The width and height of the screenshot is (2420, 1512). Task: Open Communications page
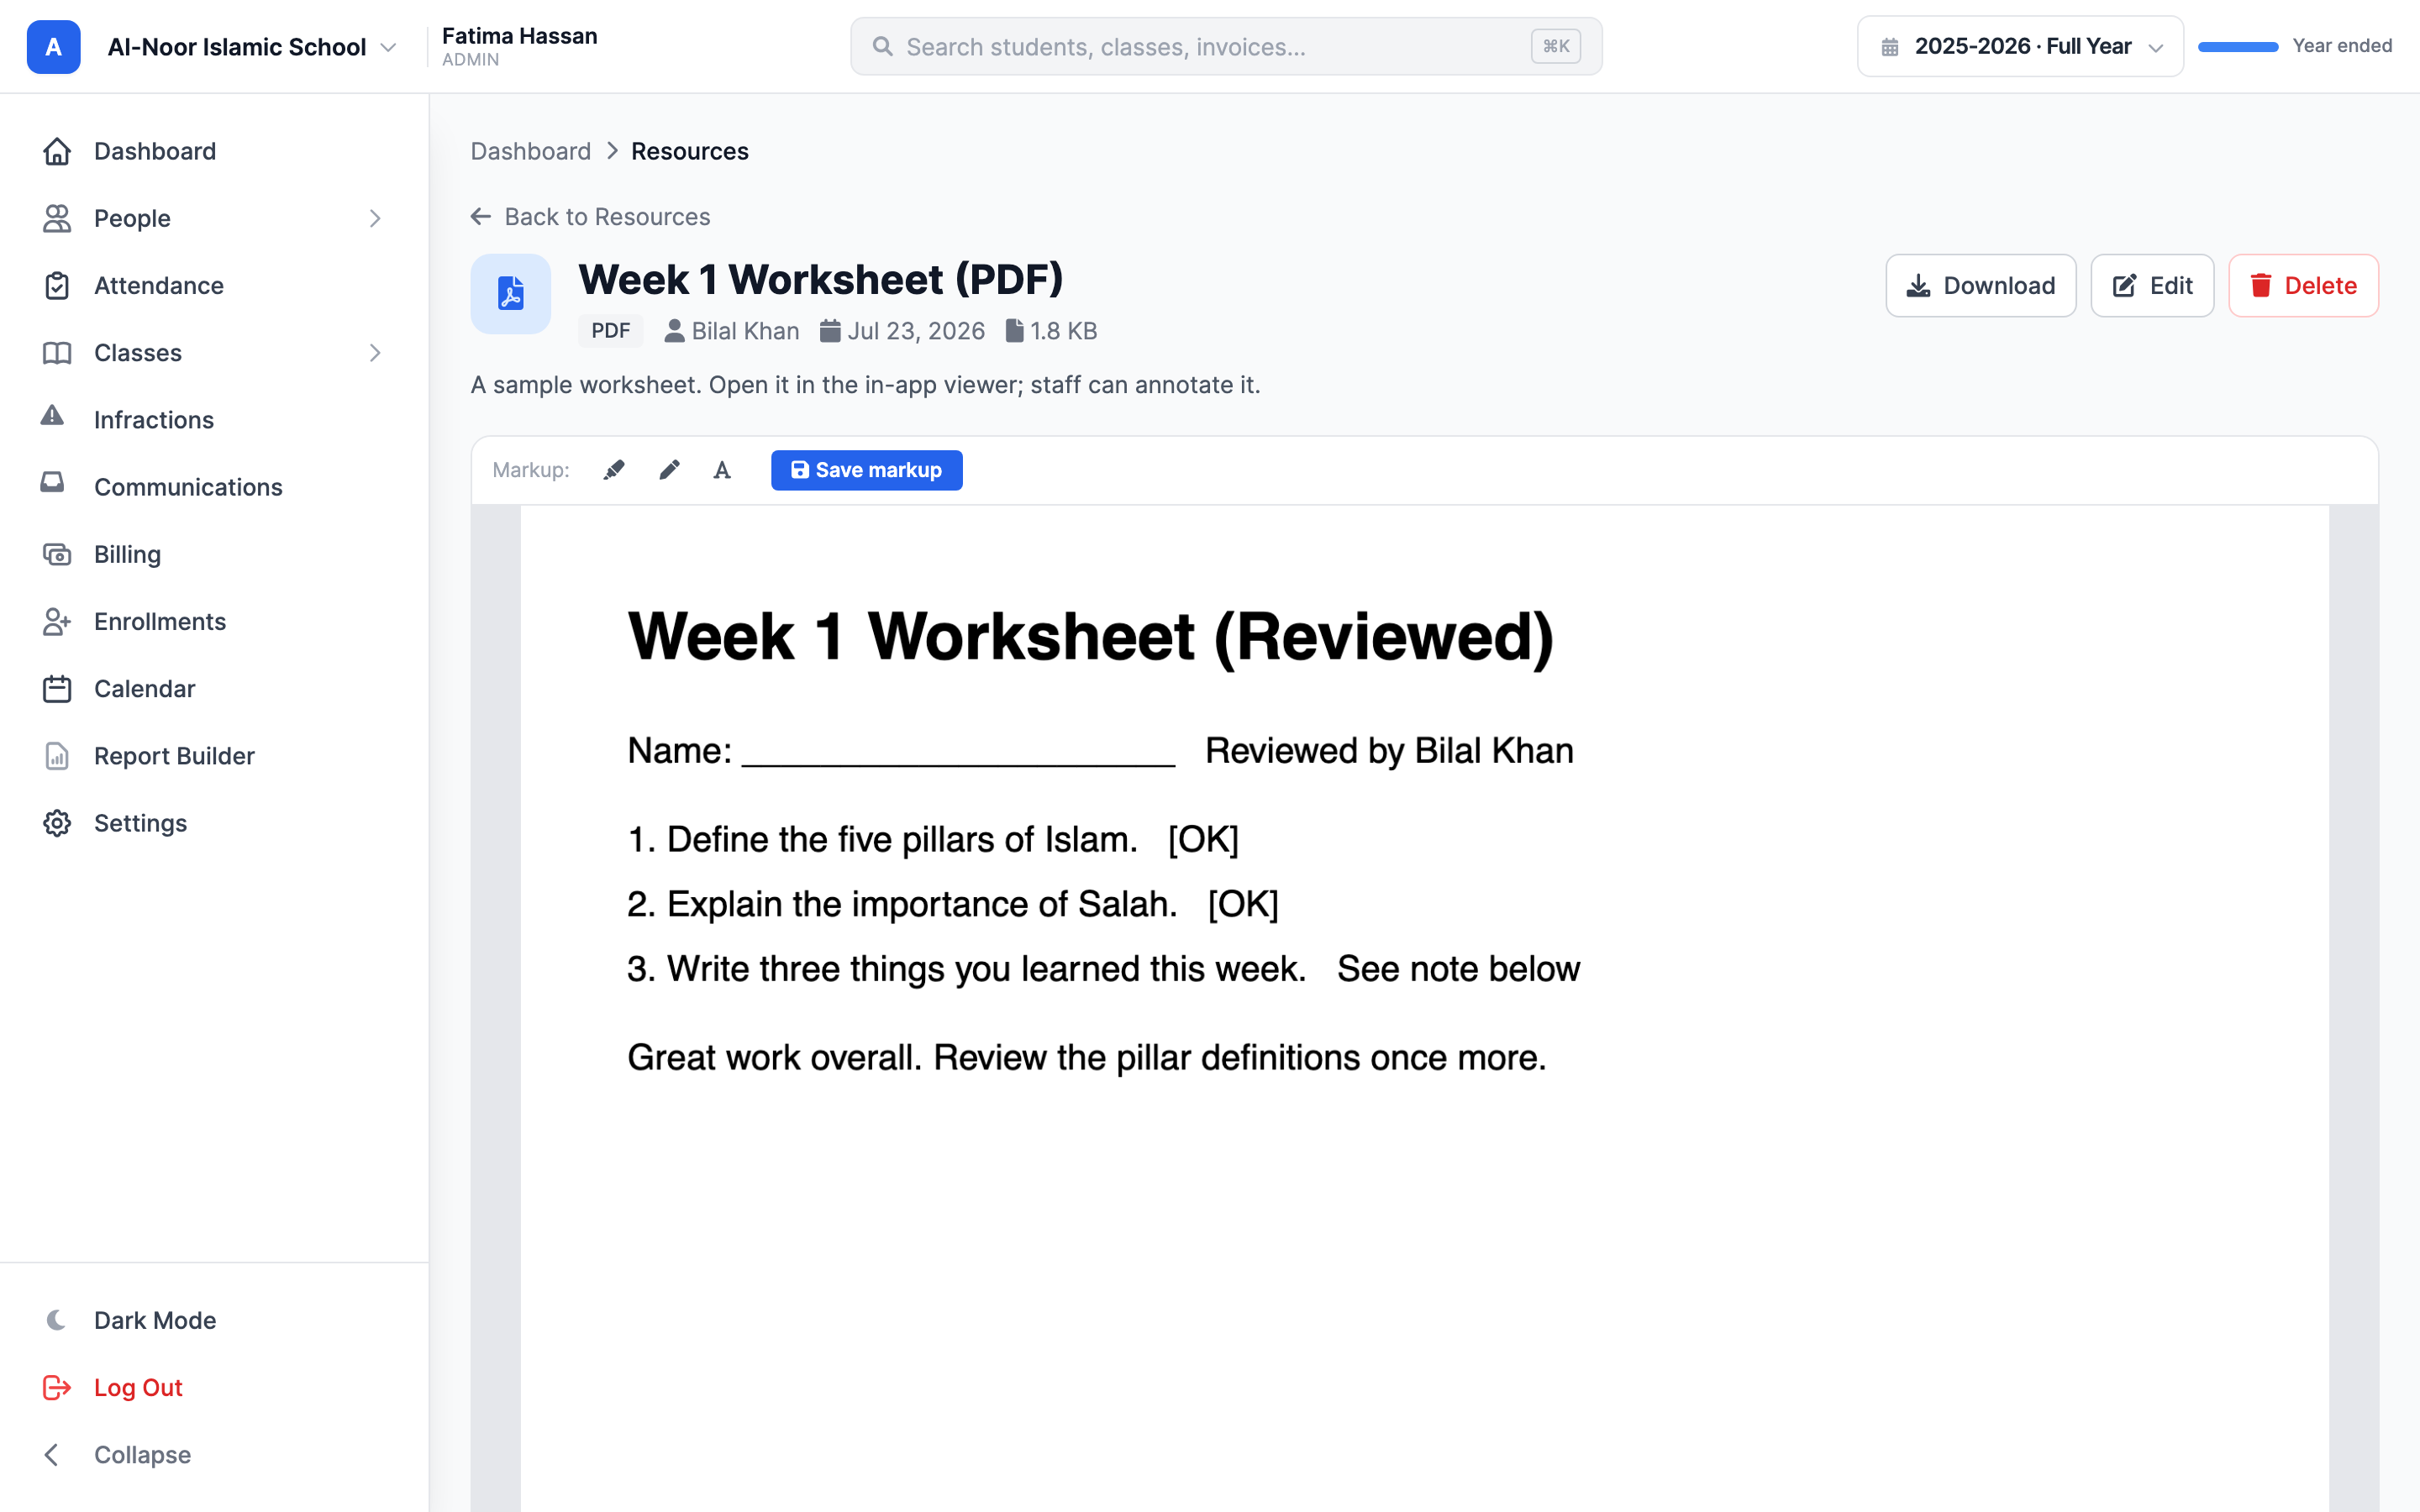[x=214, y=487]
